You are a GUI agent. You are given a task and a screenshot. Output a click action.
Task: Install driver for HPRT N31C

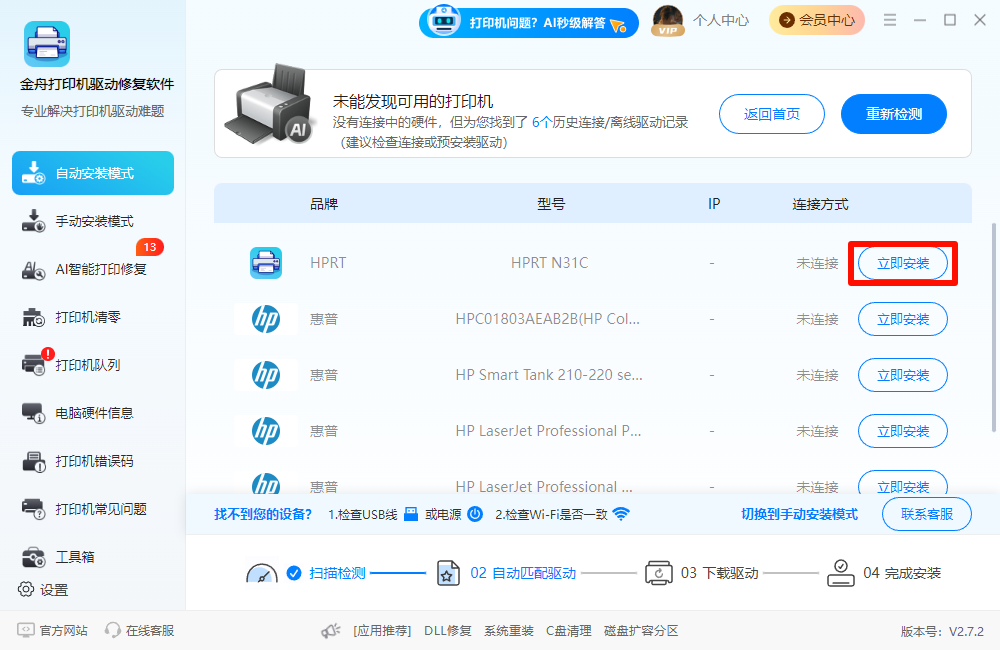click(x=902, y=263)
